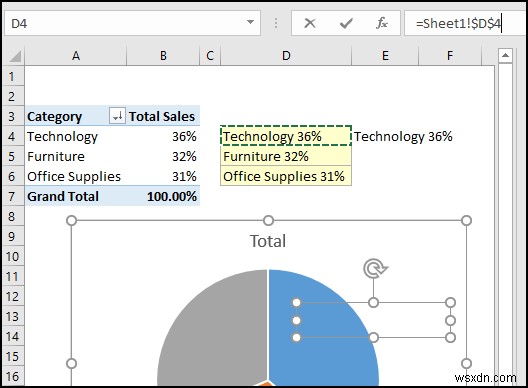Cancel the formula entry with X icon
The height and width of the screenshot is (388, 528).
(x=309, y=23)
